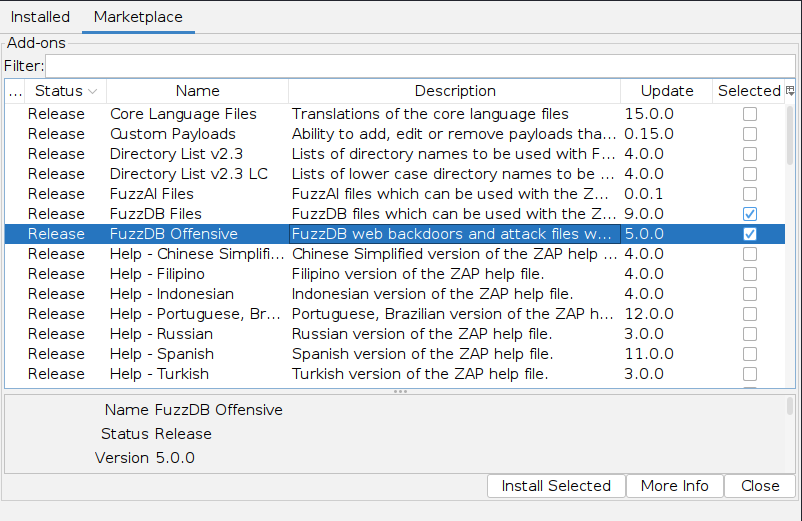Click the 0.15.0 update version cell
Image resolution: width=802 pixels, height=521 pixels.
pyautogui.click(x=666, y=134)
